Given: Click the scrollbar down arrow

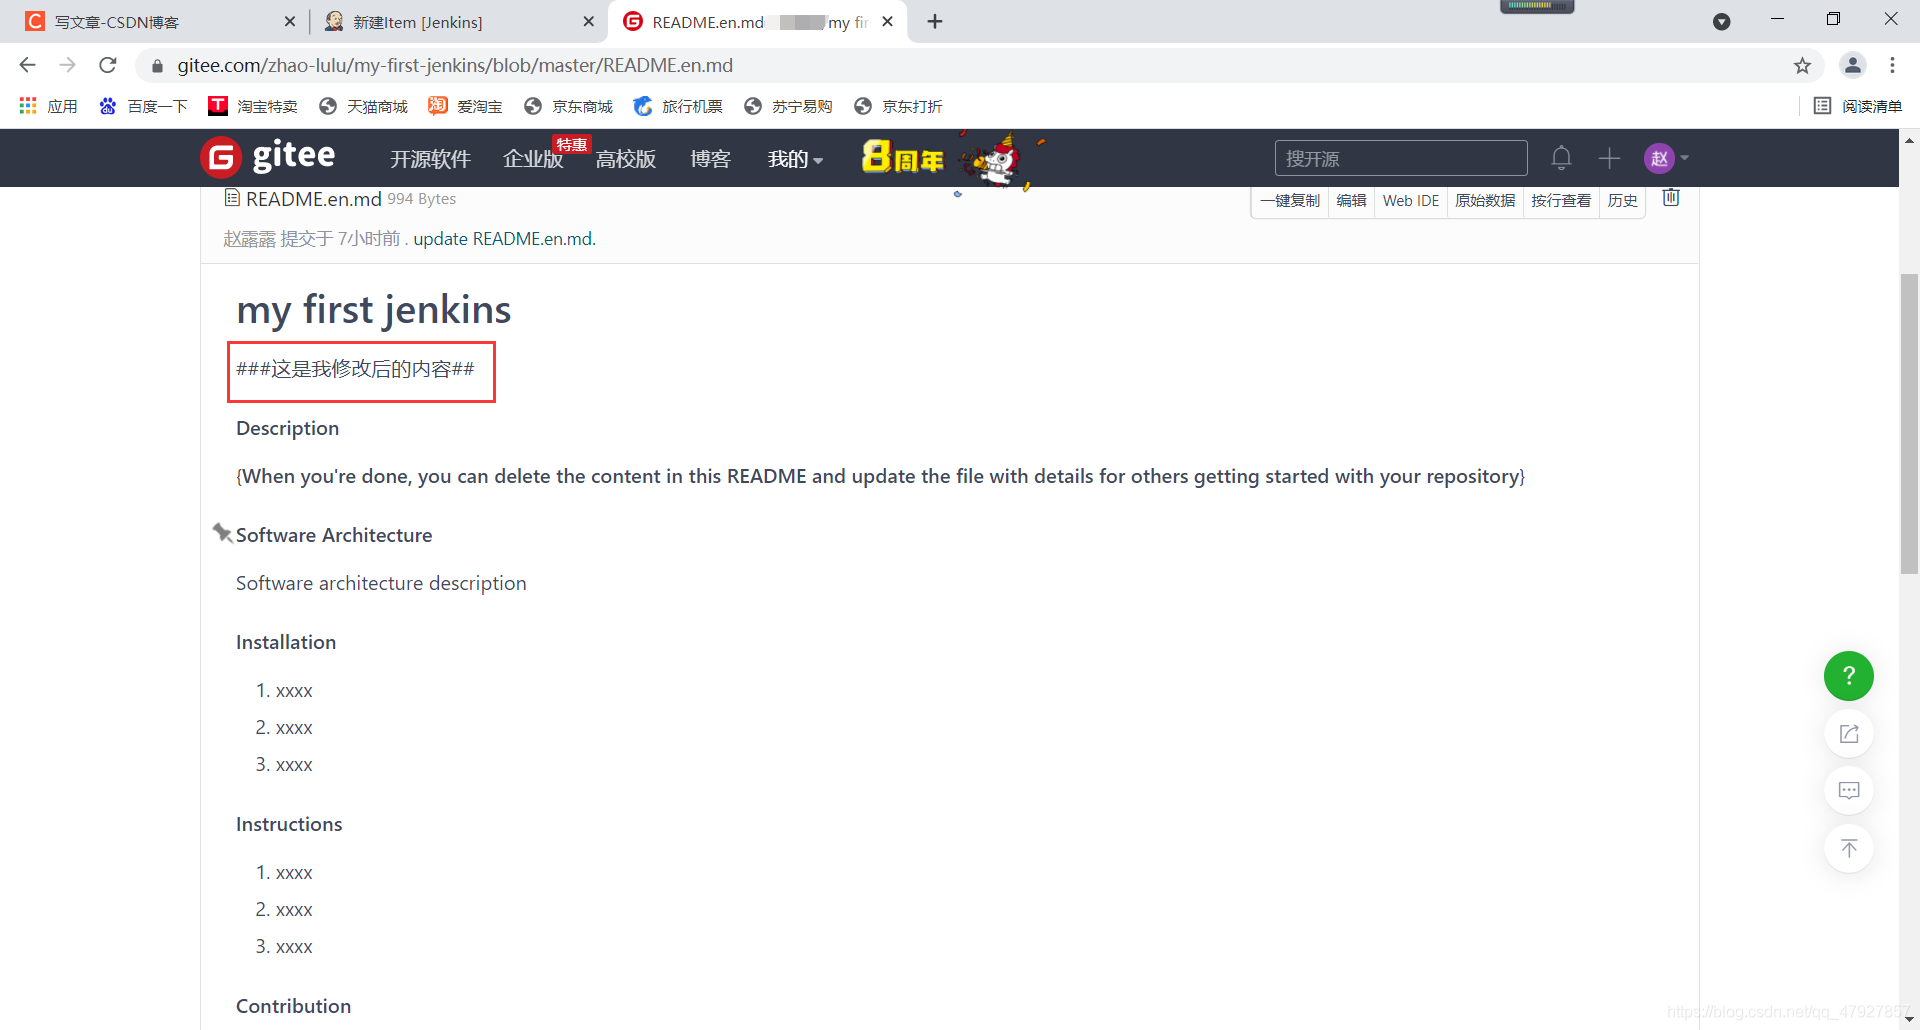Looking at the screenshot, I should click(x=1909, y=1019).
